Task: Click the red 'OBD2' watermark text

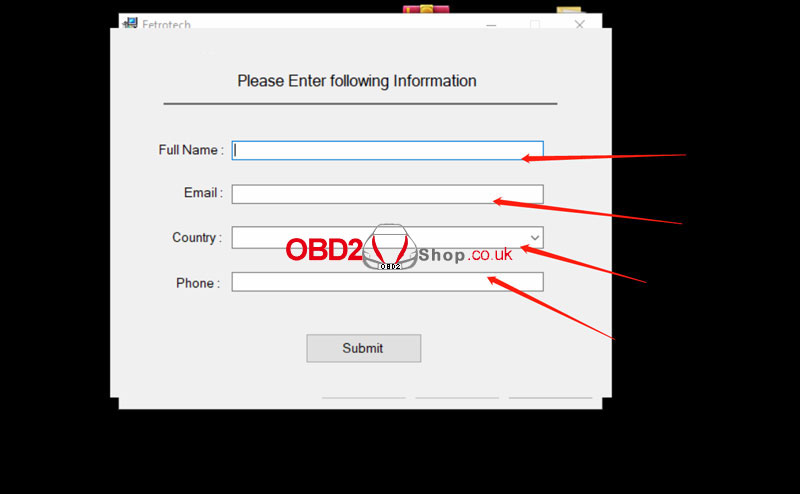Action: point(324,250)
